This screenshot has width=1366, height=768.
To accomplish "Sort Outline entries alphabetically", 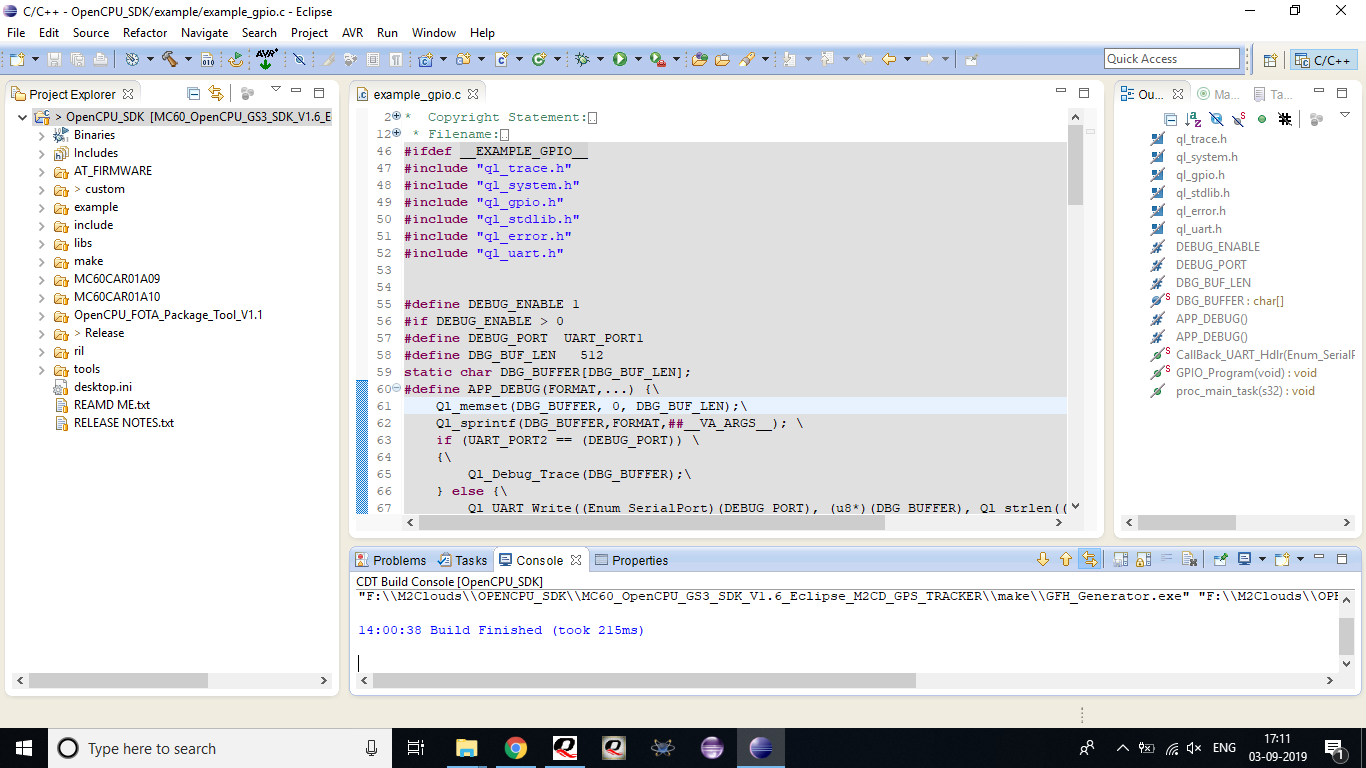I will (x=1193, y=119).
